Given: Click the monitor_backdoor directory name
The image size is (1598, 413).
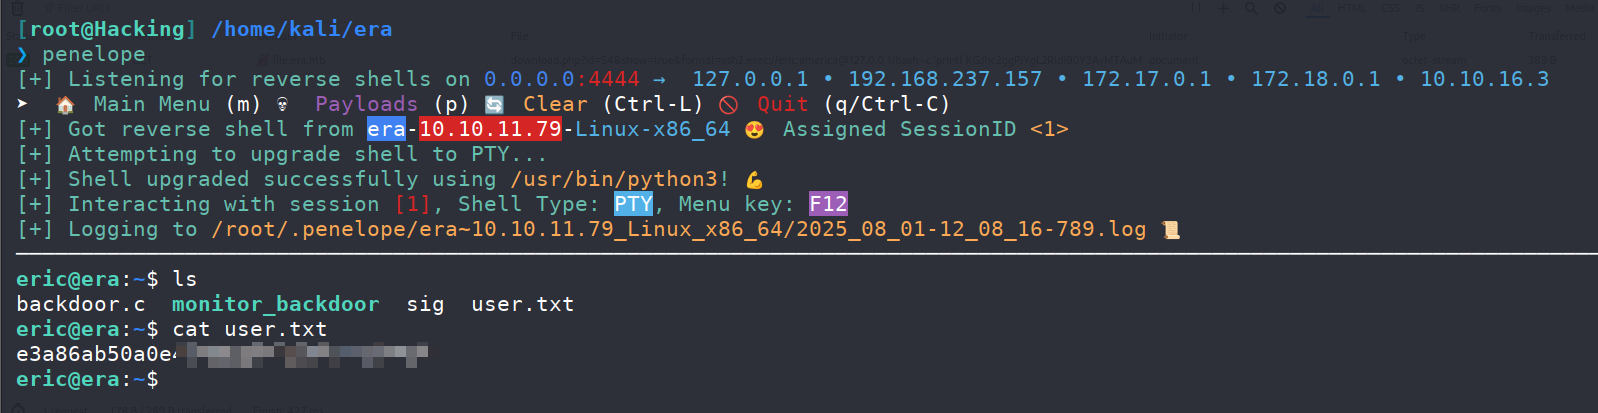Looking at the screenshot, I should point(276,304).
